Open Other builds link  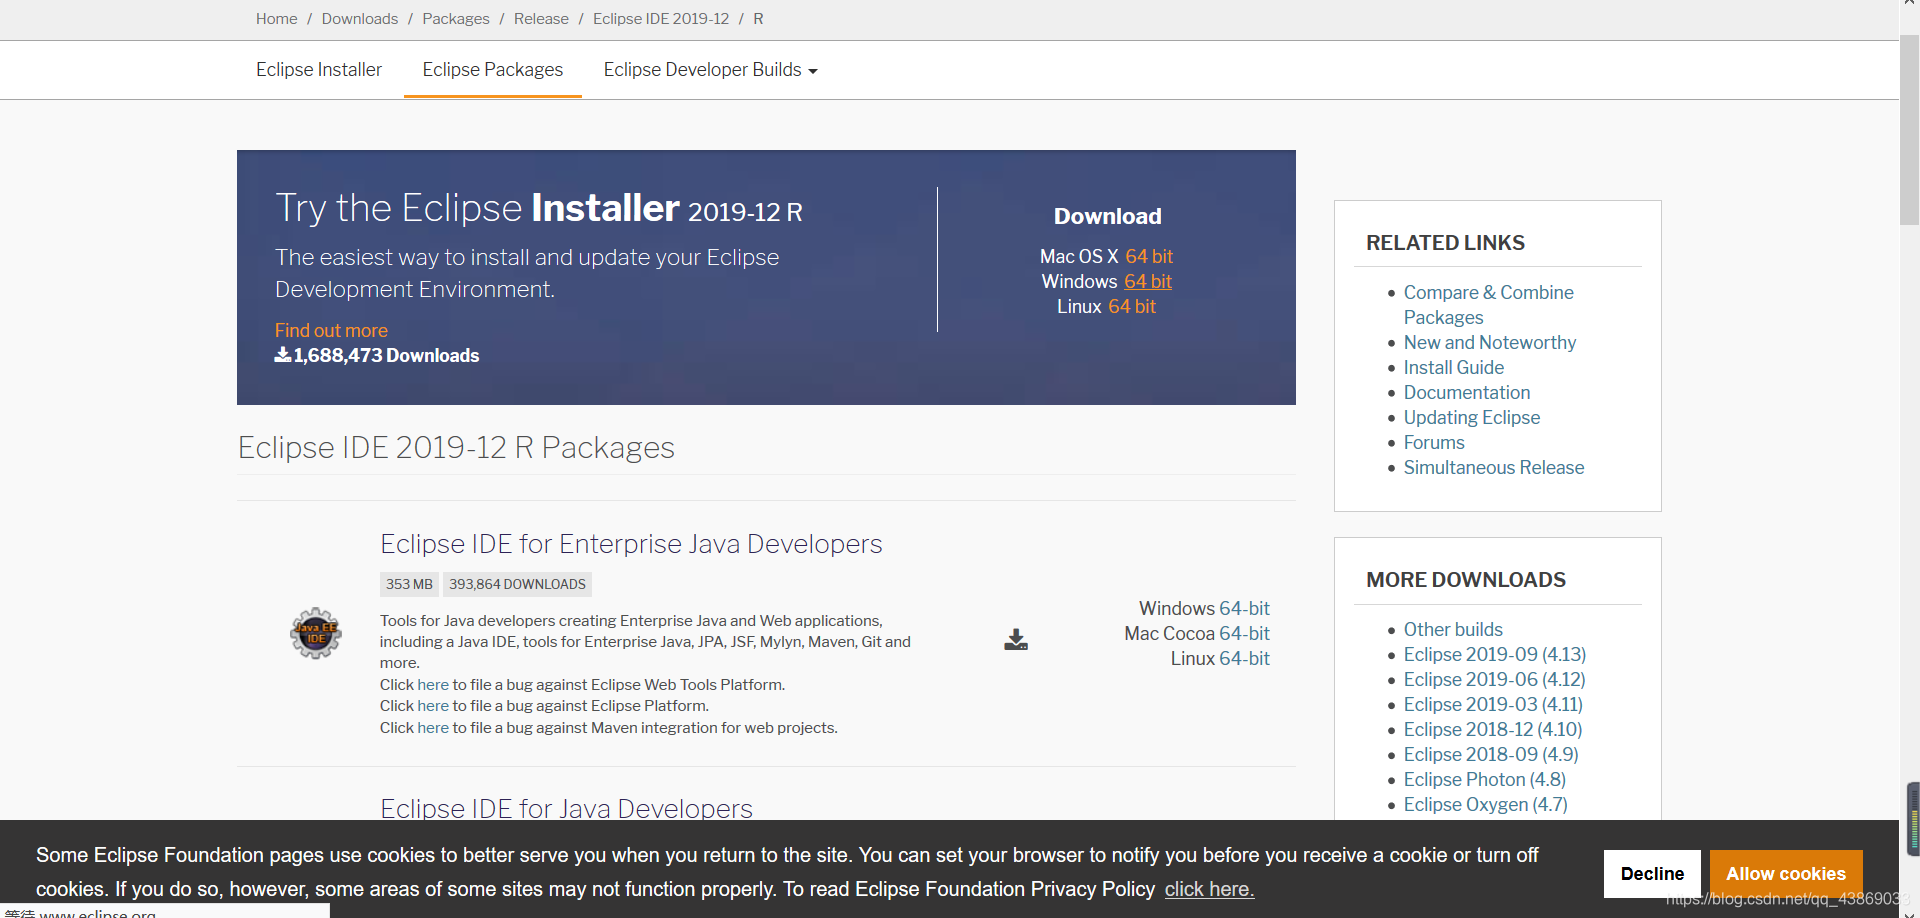click(1453, 630)
